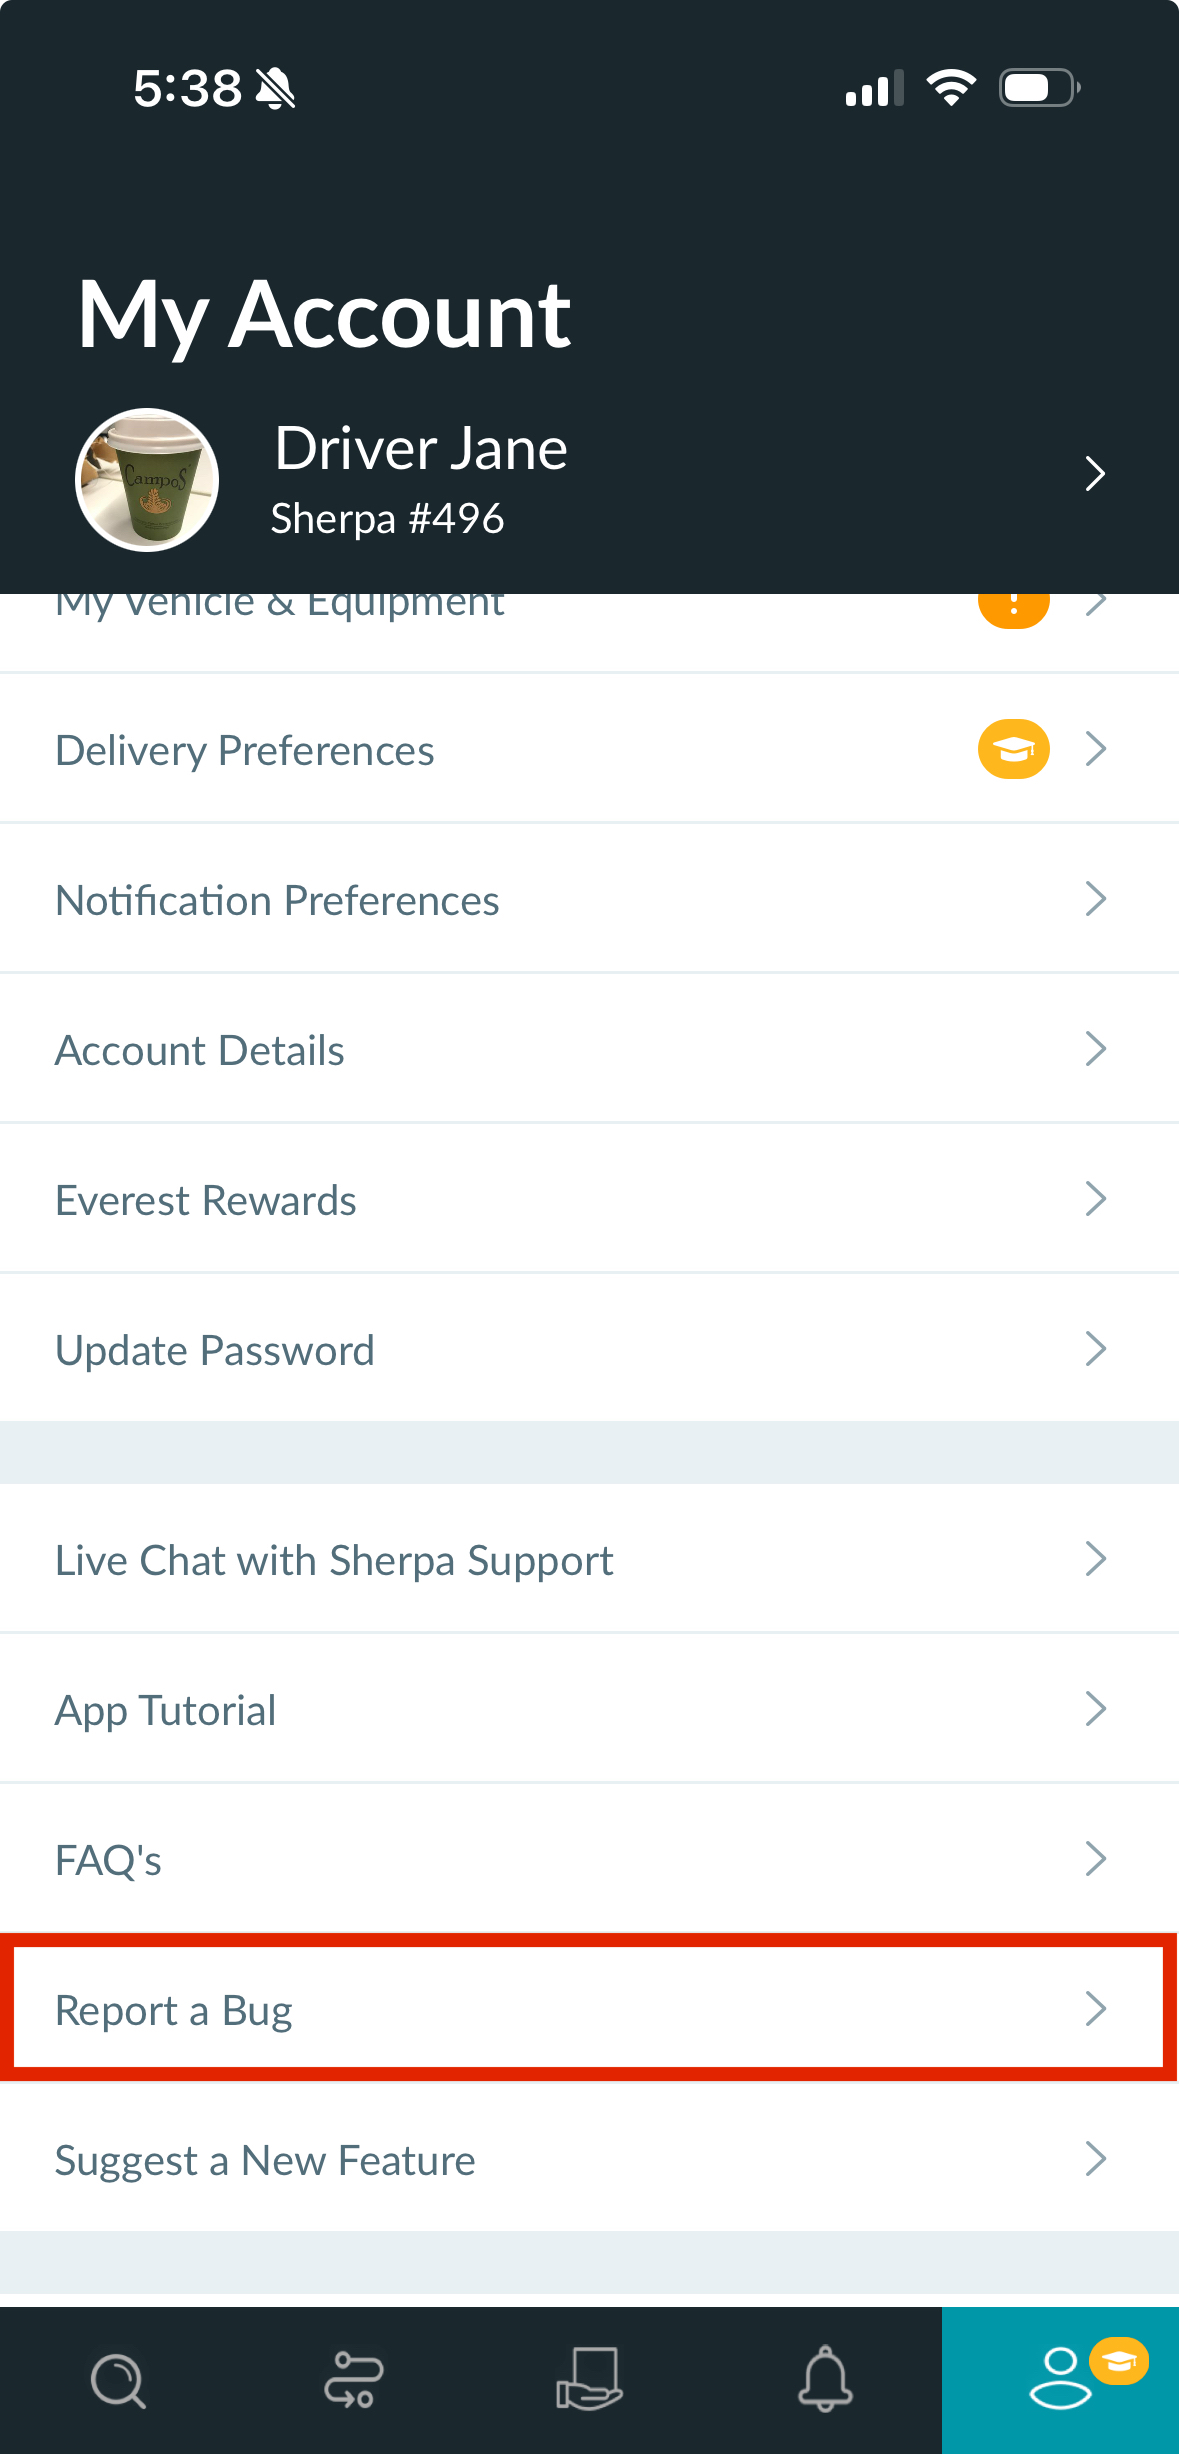The image size is (1179, 2454).
Task: Open notifications bell in bottom navigation
Action: [x=825, y=2380]
